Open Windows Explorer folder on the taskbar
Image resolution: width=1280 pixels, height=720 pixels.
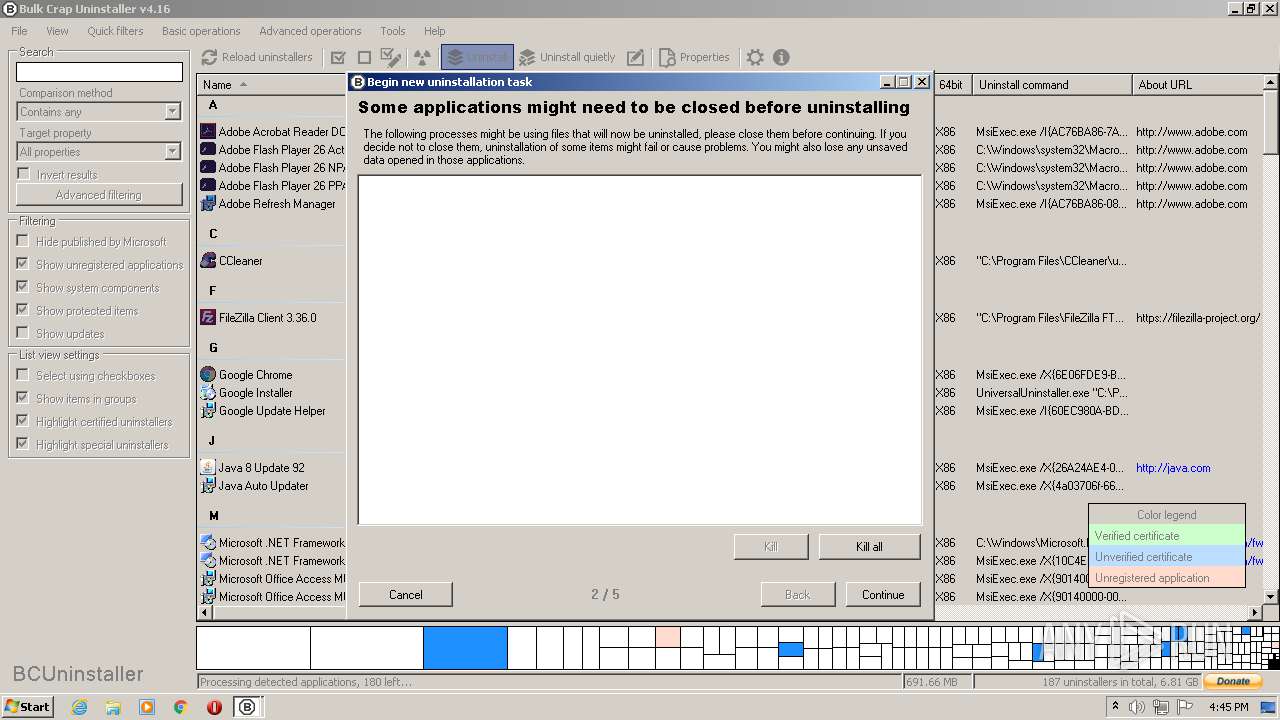point(113,707)
